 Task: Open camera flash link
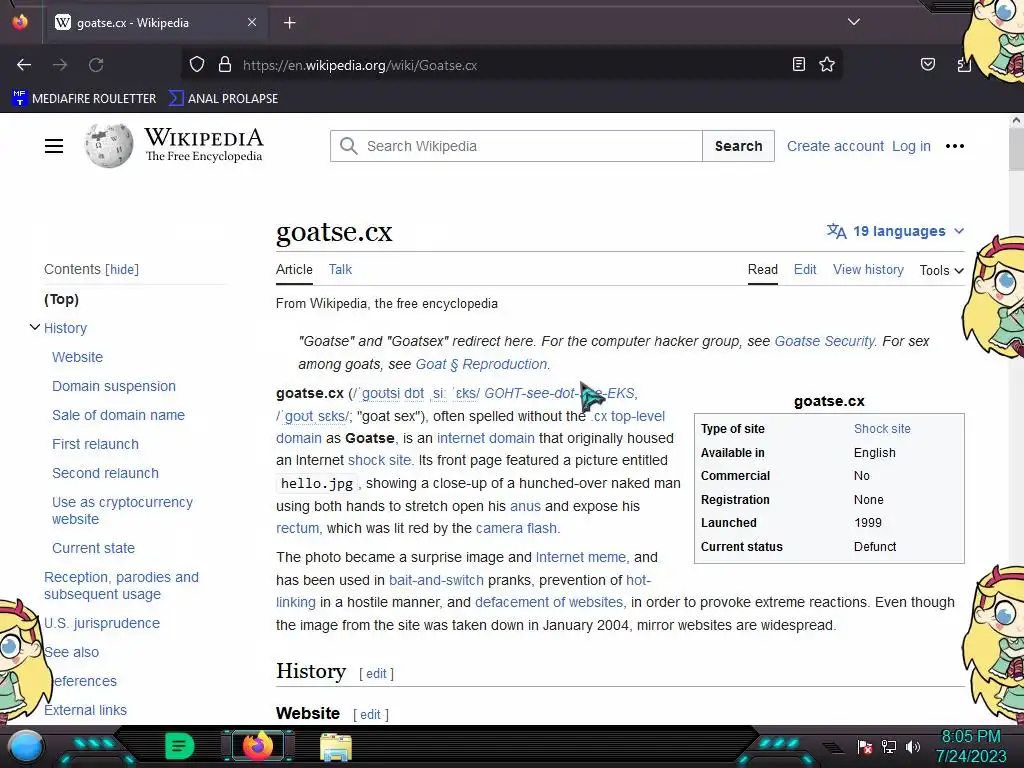pos(516,528)
